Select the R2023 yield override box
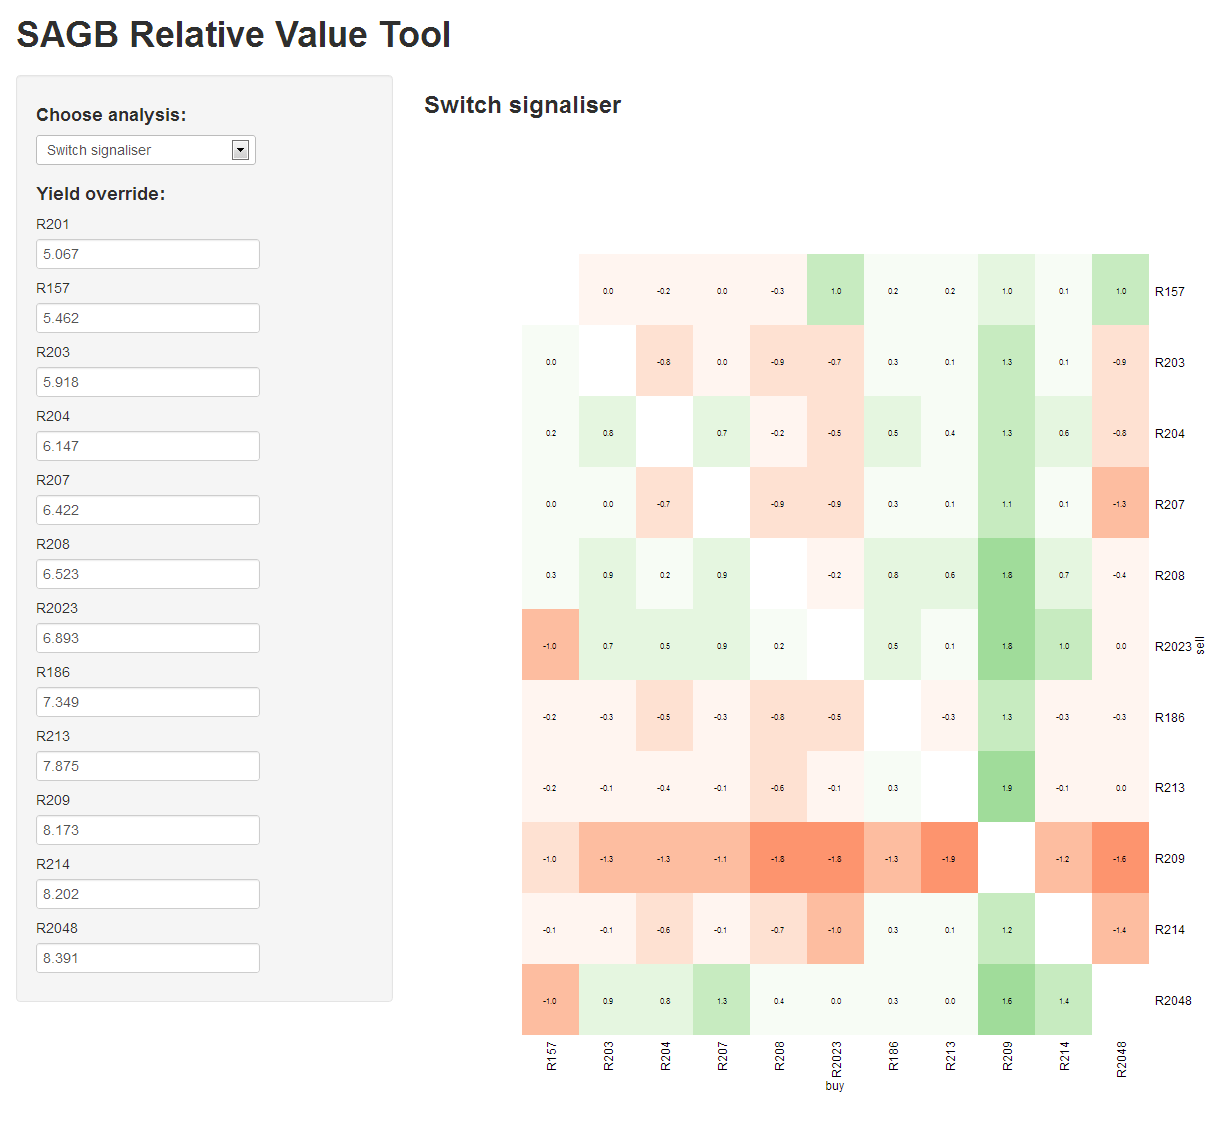 click(147, 638)
